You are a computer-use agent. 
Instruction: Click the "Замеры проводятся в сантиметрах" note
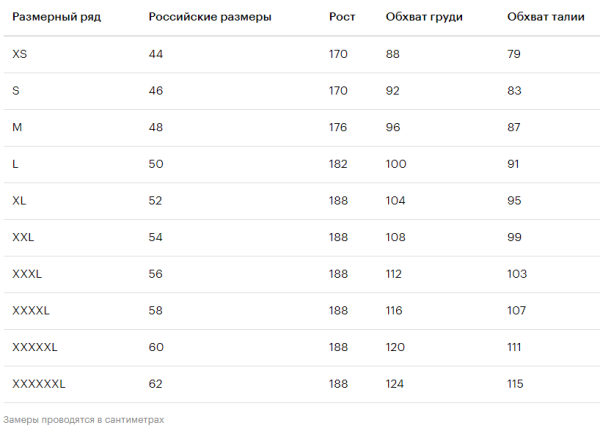click(83, 420)
